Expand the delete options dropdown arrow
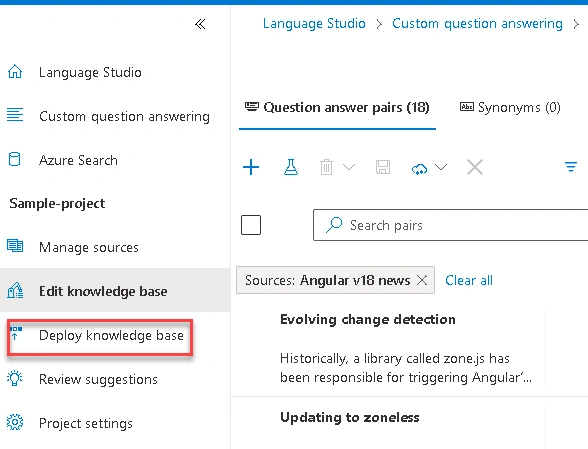The width and height of the screenshot is (588, 449). point(349,167)
